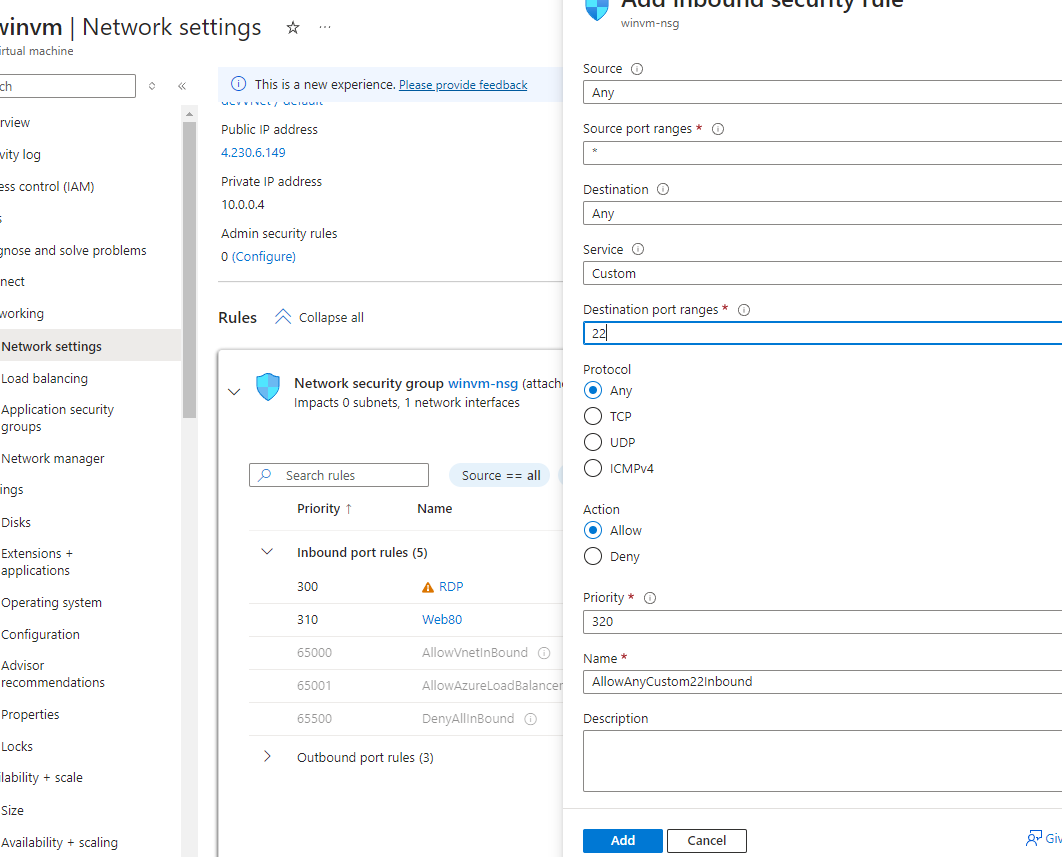The height and width of the screenshot is (857, 1062).
Task: Click the Add button
Action: 622,841
